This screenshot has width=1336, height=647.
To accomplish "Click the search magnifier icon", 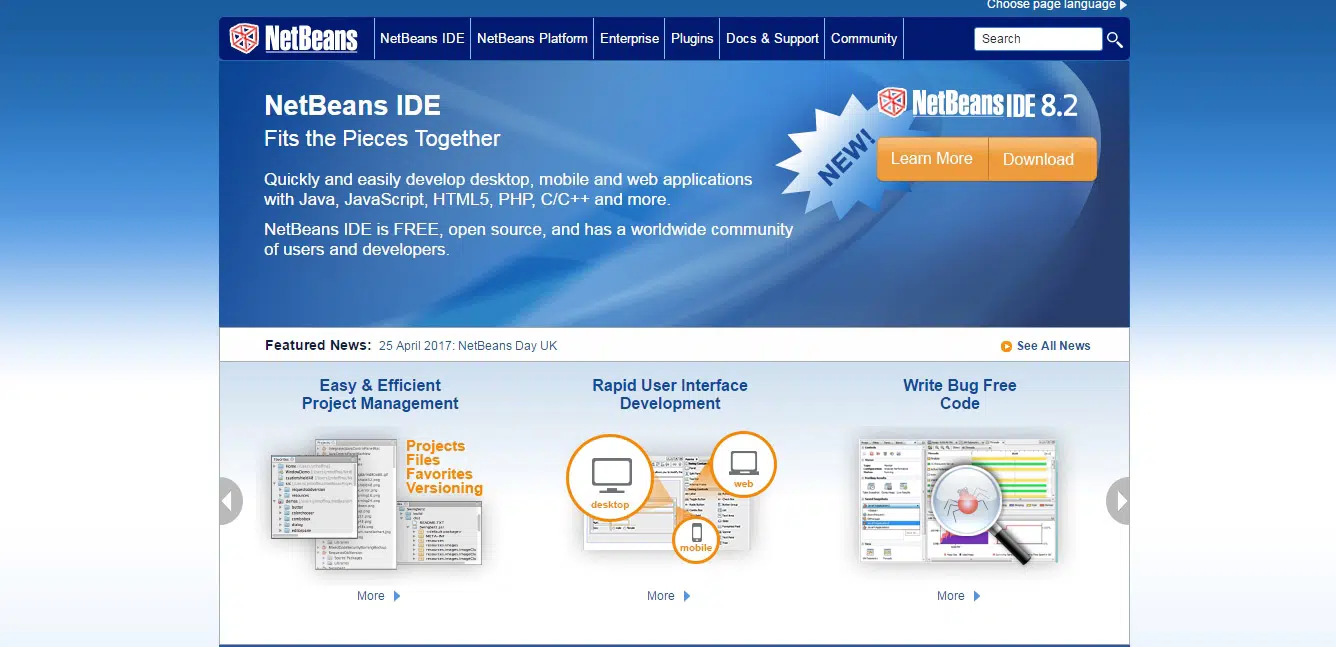I will (1114, 40).
